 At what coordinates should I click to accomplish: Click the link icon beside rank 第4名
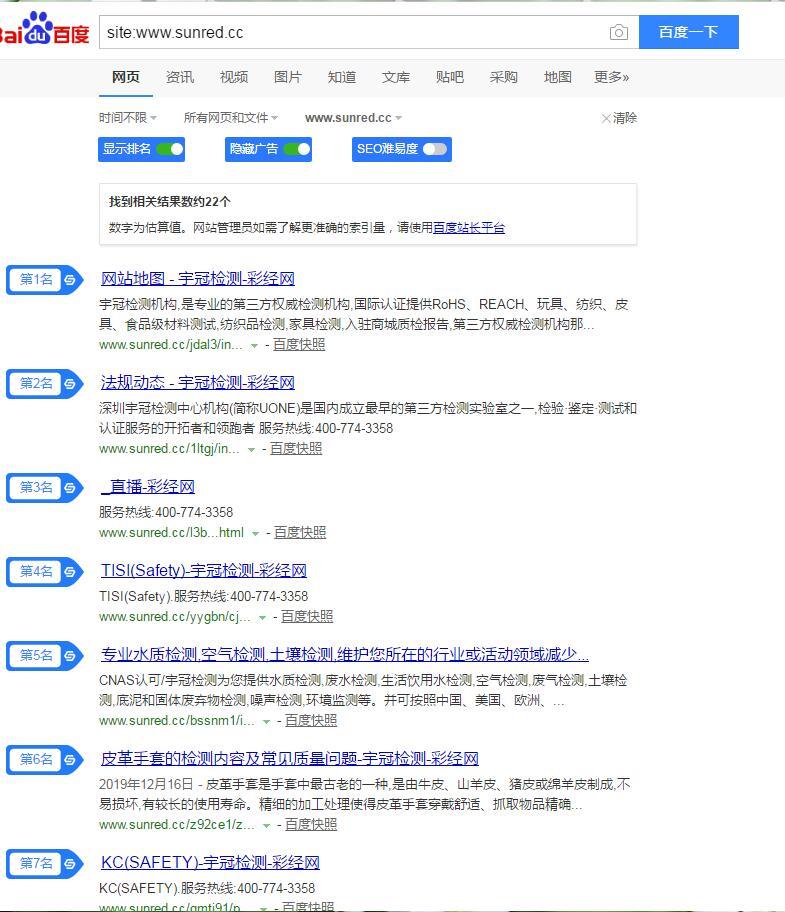[70, 572]
